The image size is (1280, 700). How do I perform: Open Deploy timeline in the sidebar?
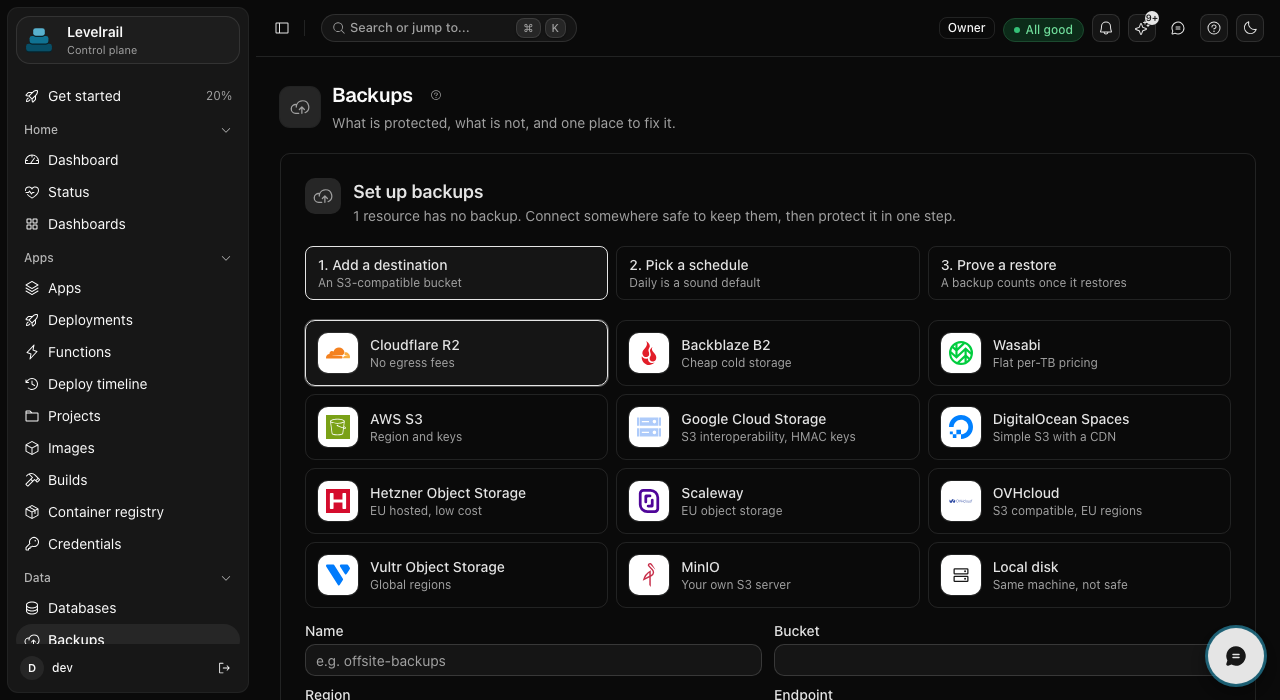[128, 384]
